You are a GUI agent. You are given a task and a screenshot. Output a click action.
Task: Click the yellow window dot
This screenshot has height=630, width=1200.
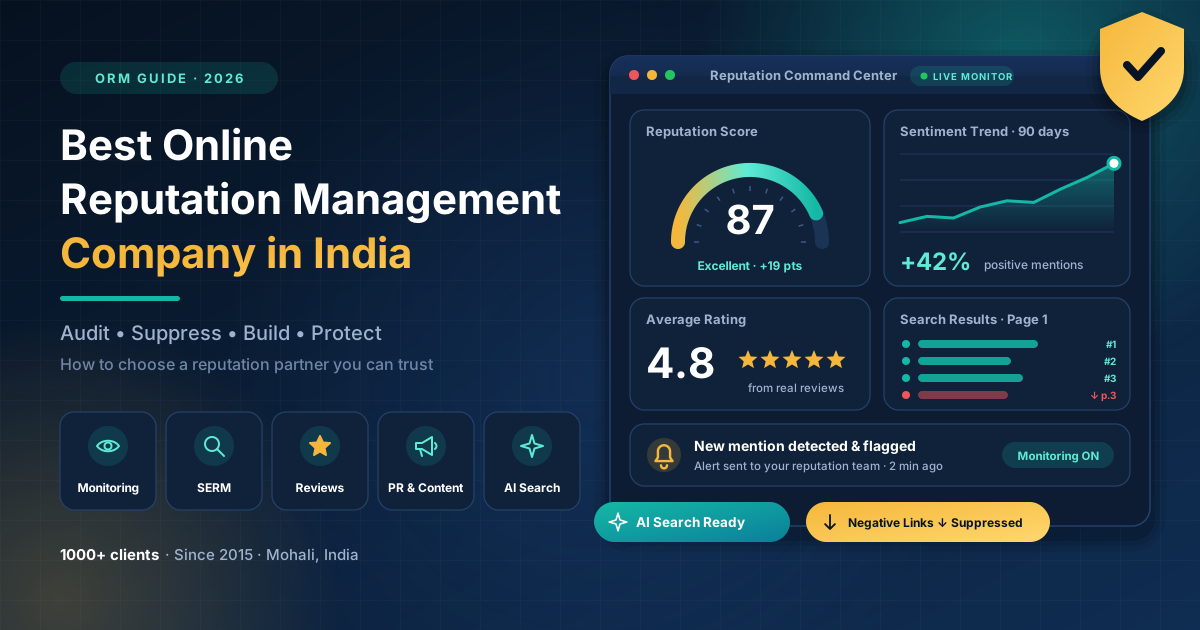pyautogui.click(x=652, y=75)
